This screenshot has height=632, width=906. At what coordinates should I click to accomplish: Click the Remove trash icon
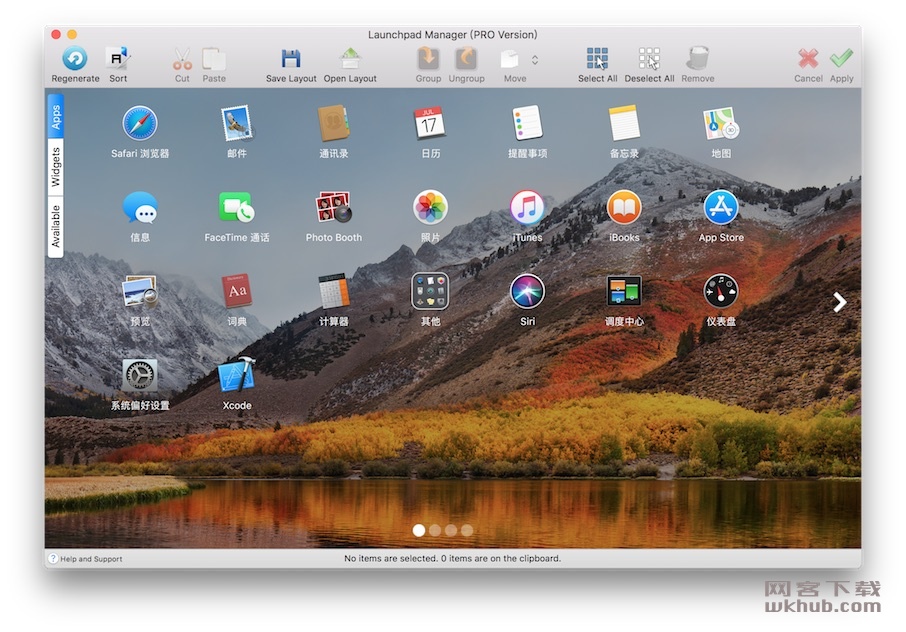pyautogui.click(x=697, y=58)
